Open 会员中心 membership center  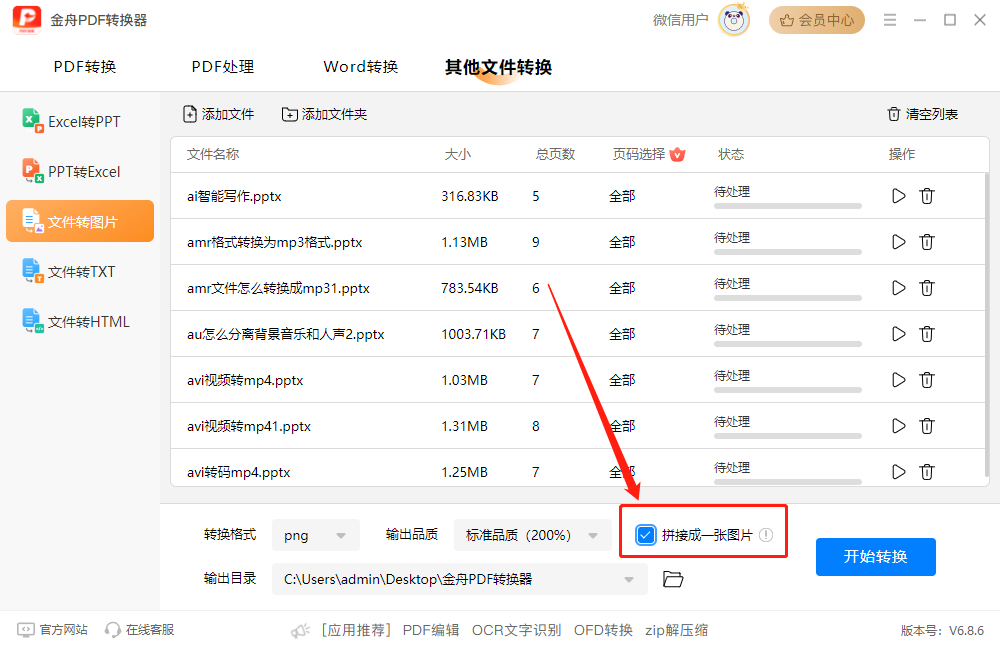[816, 20]
